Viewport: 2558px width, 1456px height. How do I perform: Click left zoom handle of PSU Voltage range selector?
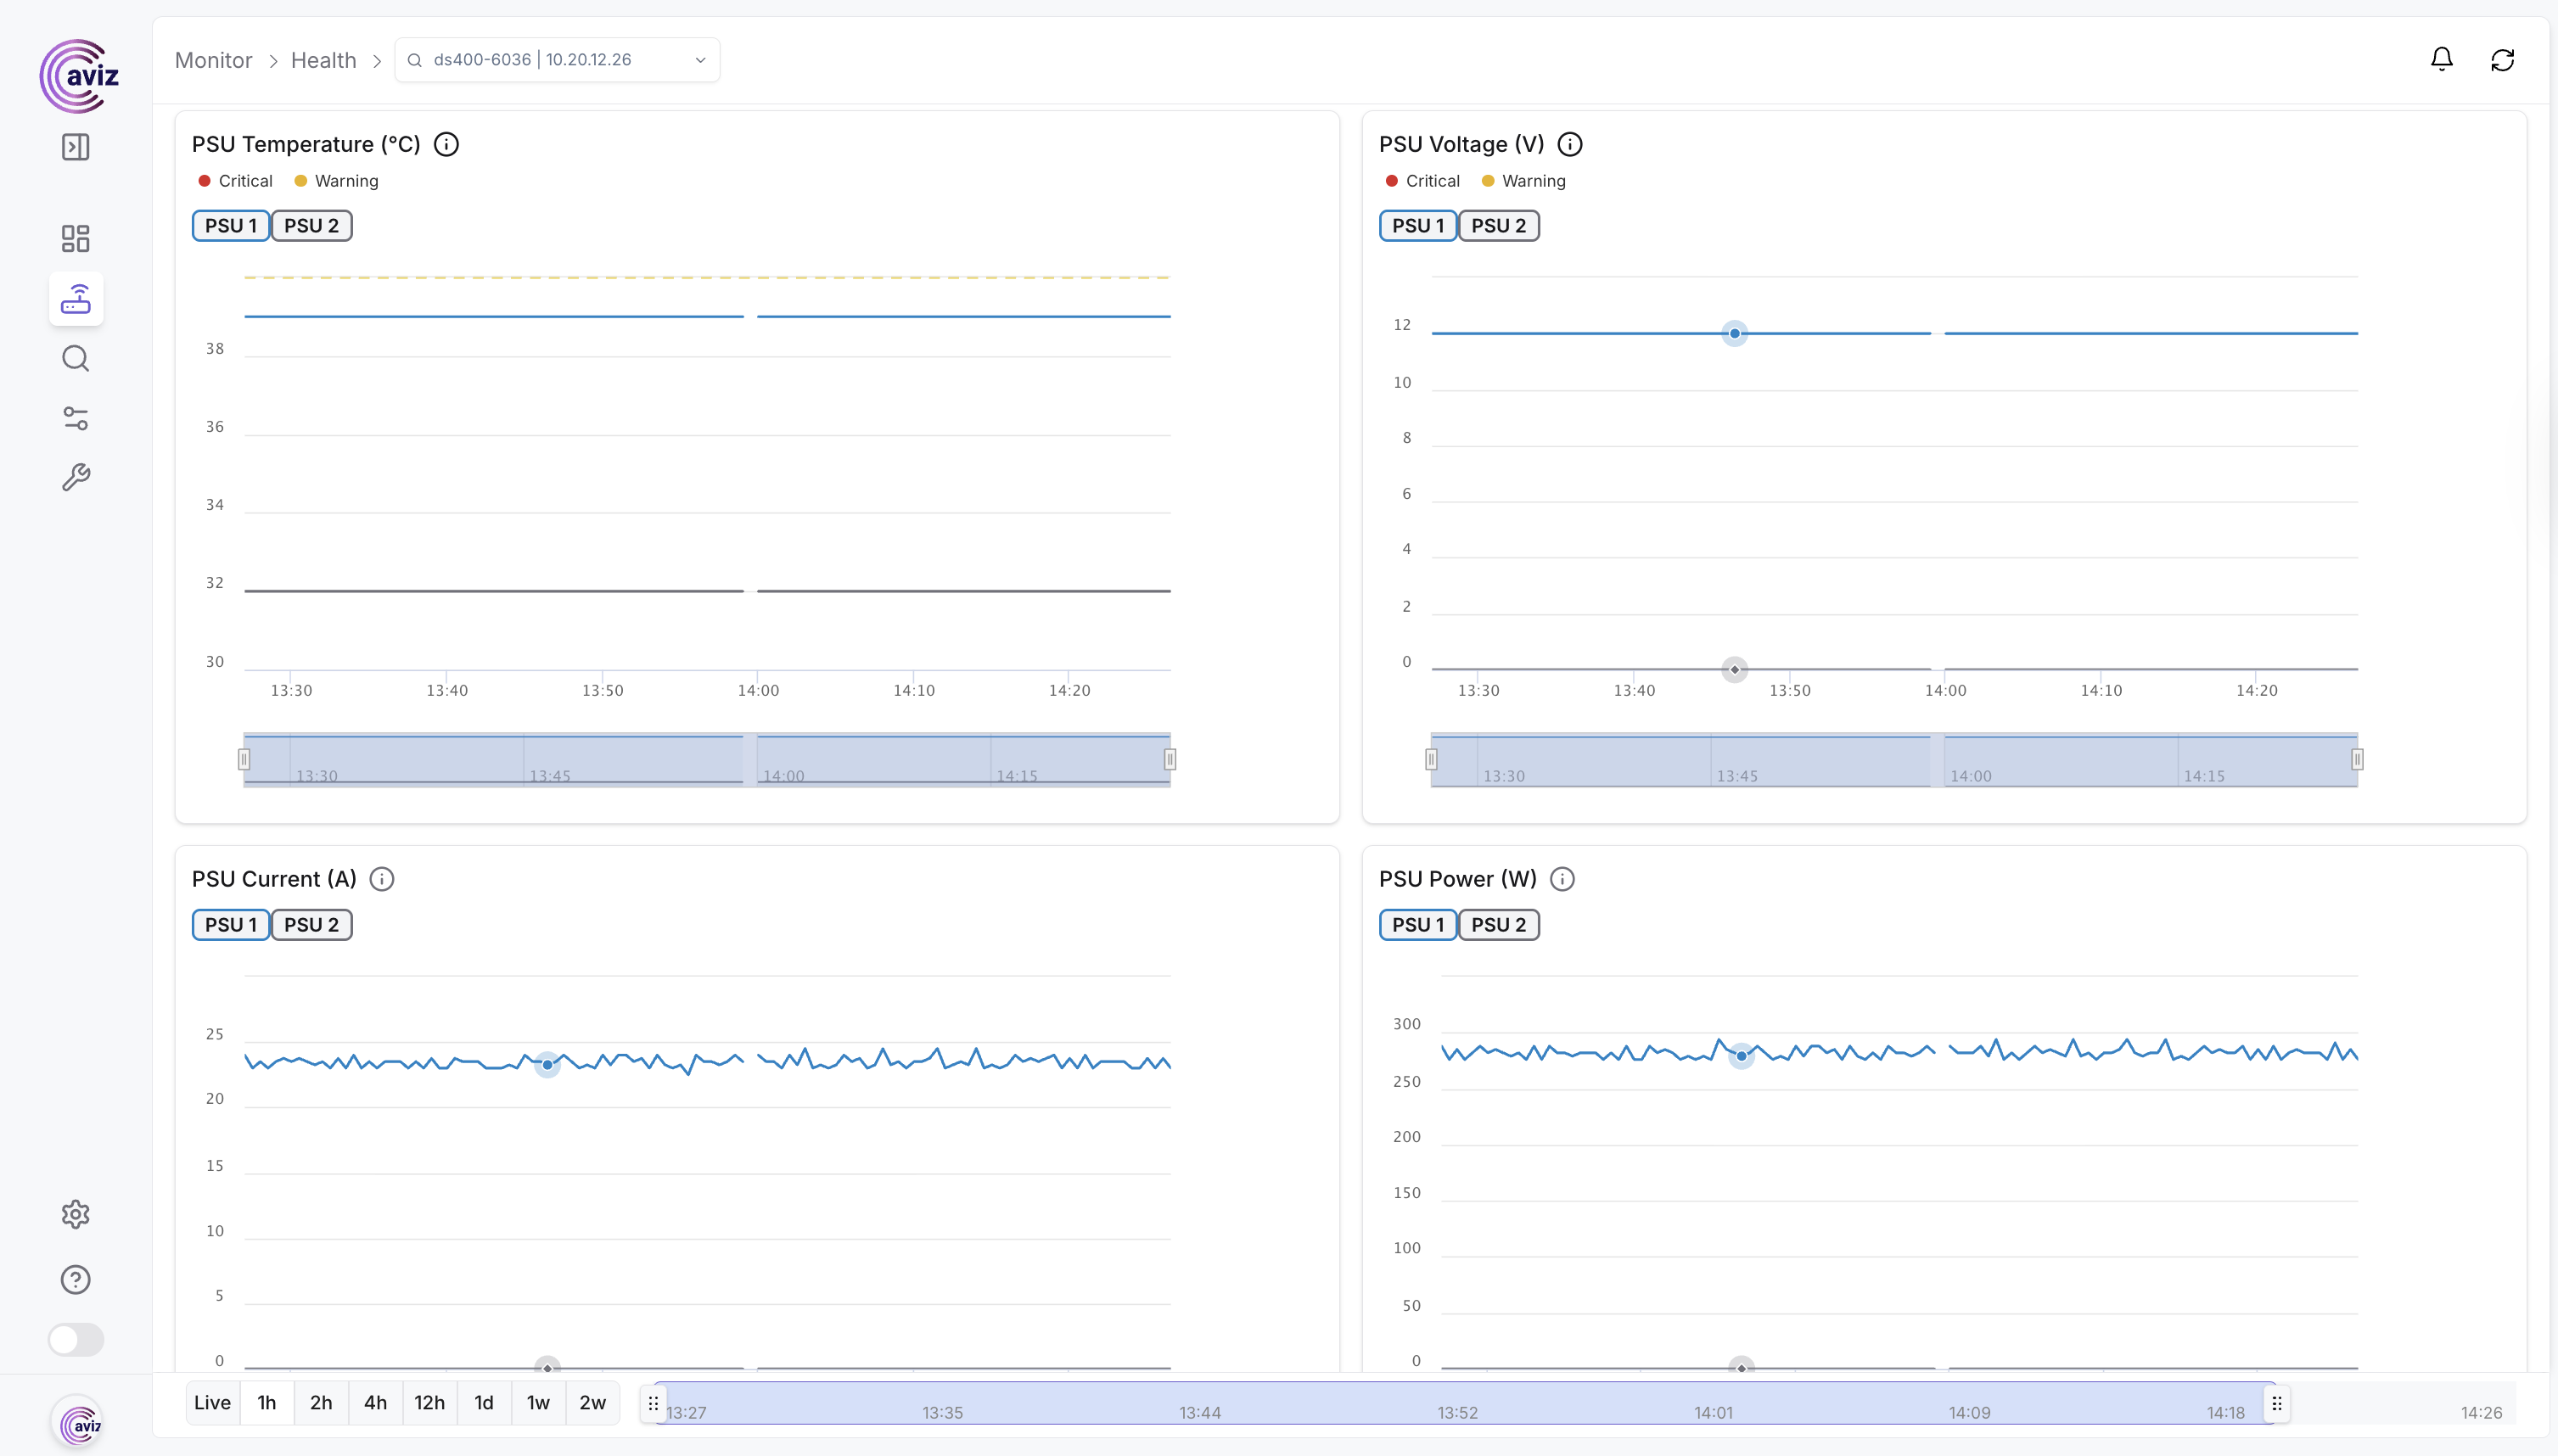[x=1431, y=759]
